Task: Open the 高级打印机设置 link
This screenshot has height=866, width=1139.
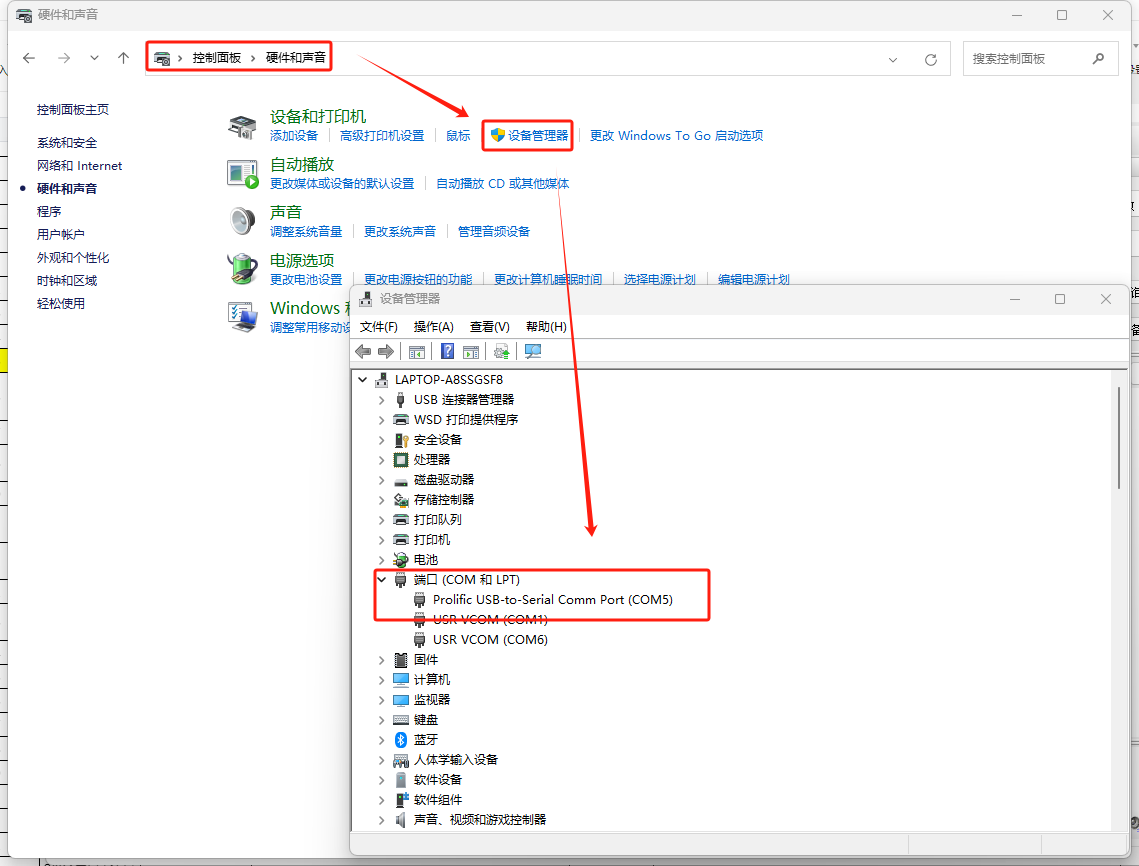Action: [x=382, y=136]
